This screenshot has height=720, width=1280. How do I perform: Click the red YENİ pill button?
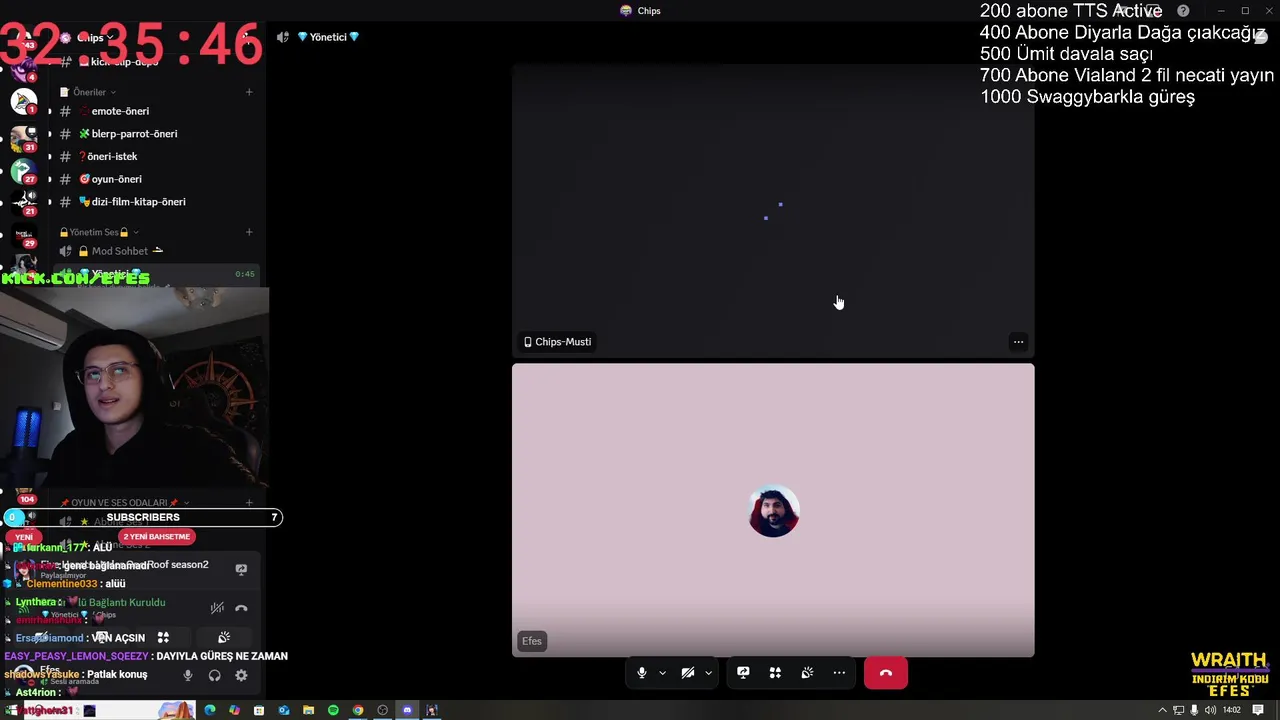click(x=24, y=537)
